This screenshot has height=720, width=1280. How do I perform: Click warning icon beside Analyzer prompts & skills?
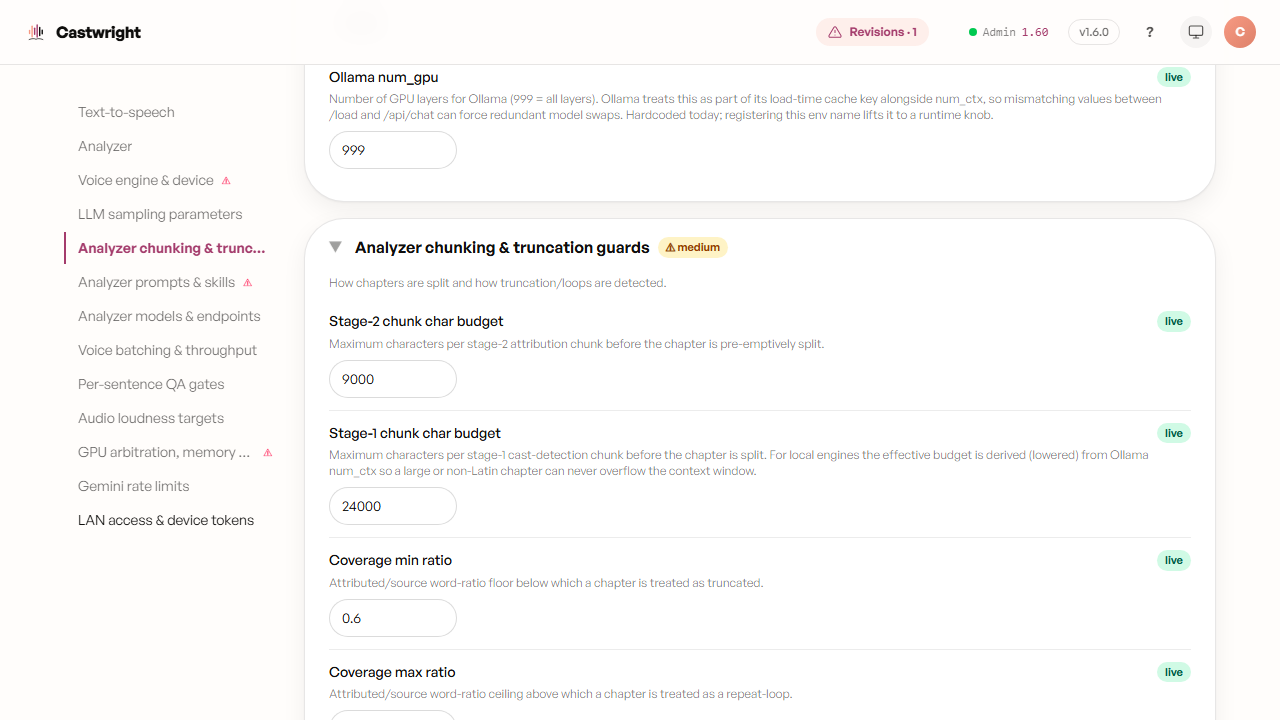tap(248, 283)
